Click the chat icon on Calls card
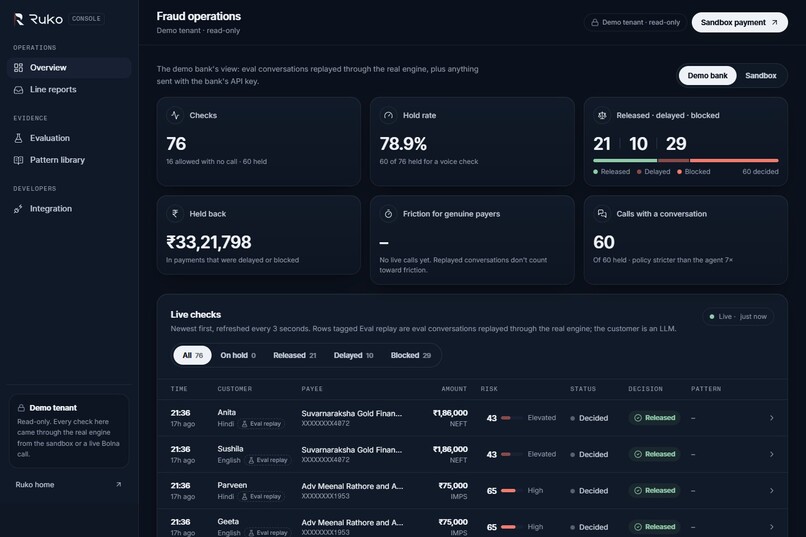This screenshot has height=537, width=806. coord(602,213)
